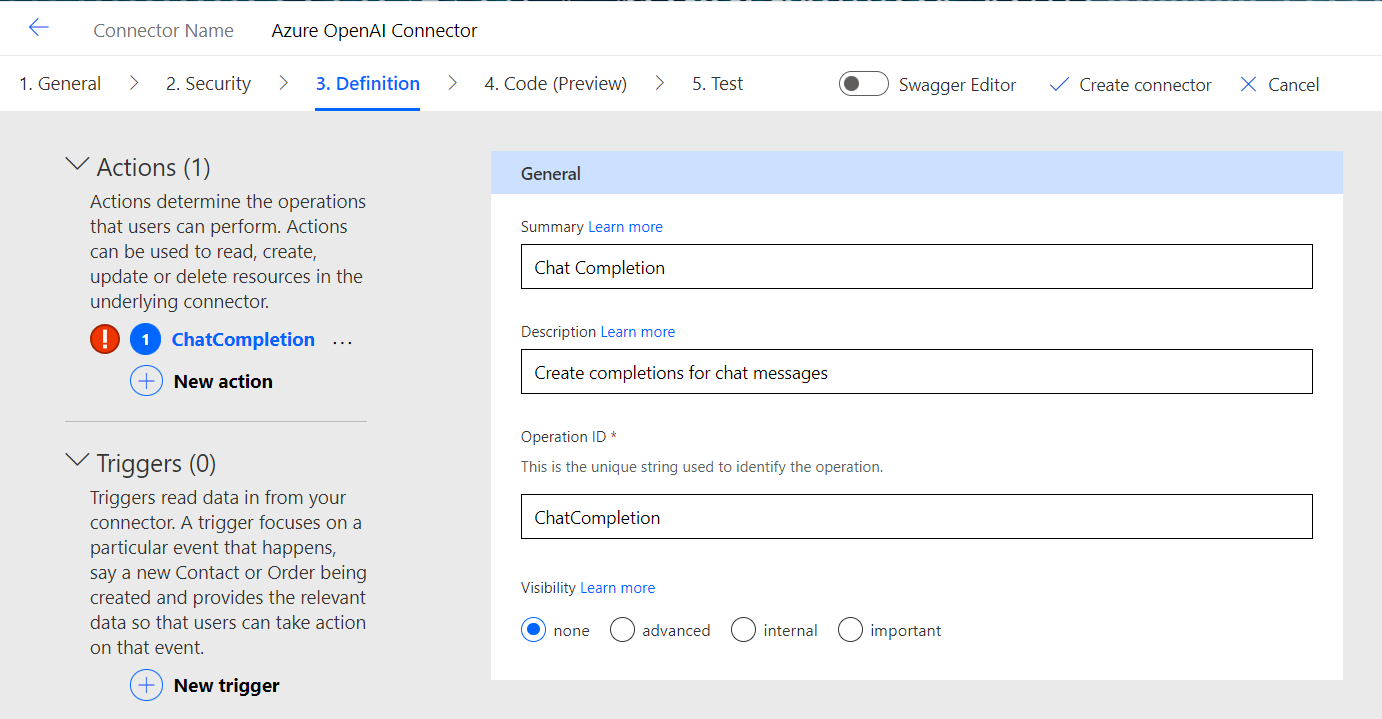Toggle the Swagger Editor switch

click(x=864, y=84)
